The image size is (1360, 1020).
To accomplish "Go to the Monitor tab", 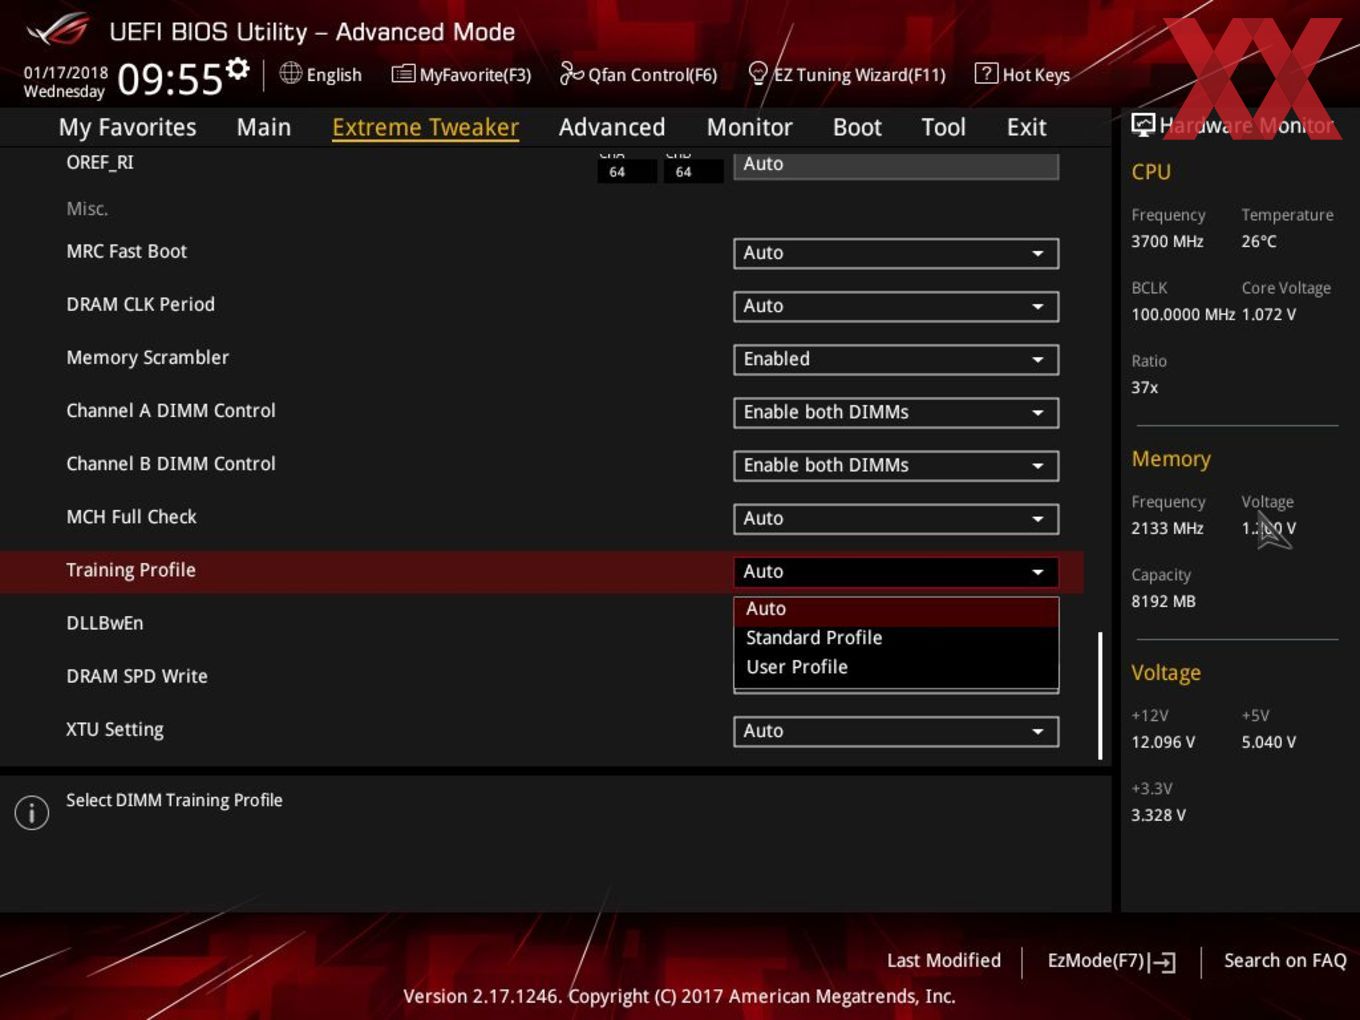I will click(x=749, y=127).
